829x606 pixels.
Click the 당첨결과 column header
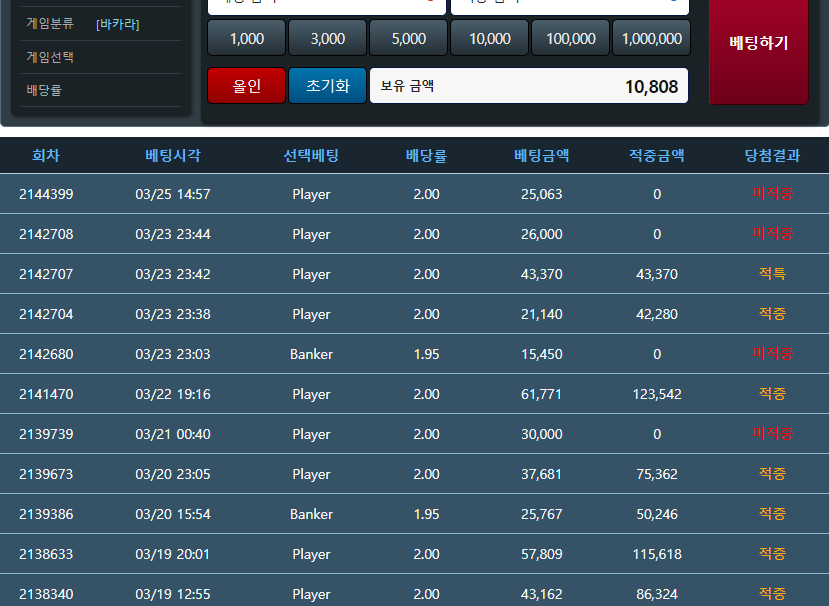coord(772,155)
